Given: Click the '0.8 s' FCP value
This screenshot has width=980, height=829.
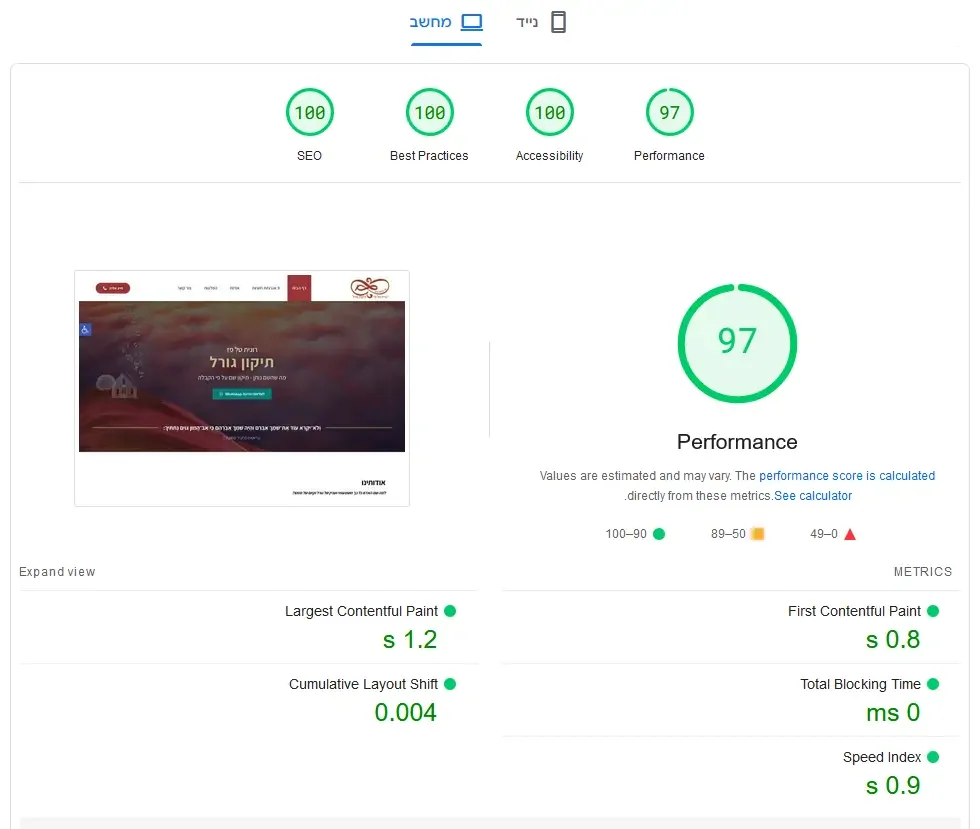Looking at the screenshot, I should pyautogui.click(x=893, y=640).
